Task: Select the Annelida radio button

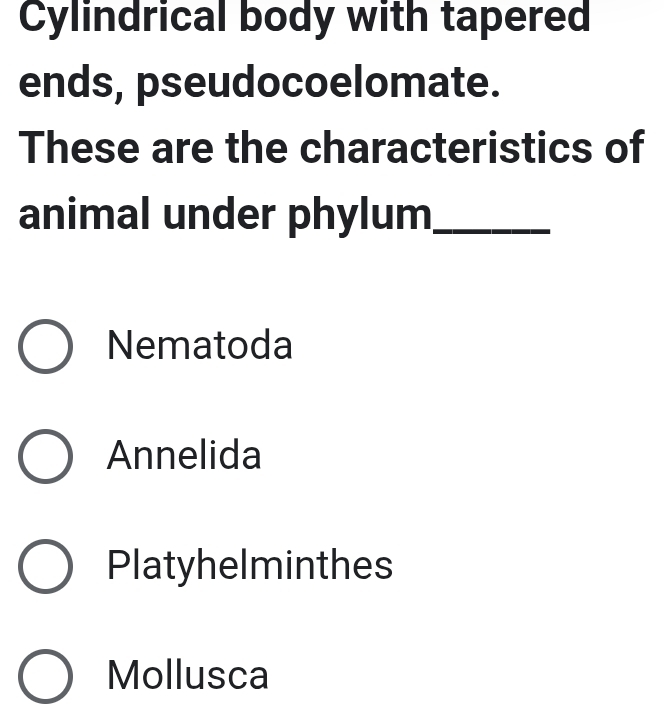Action: pos(45,458)
